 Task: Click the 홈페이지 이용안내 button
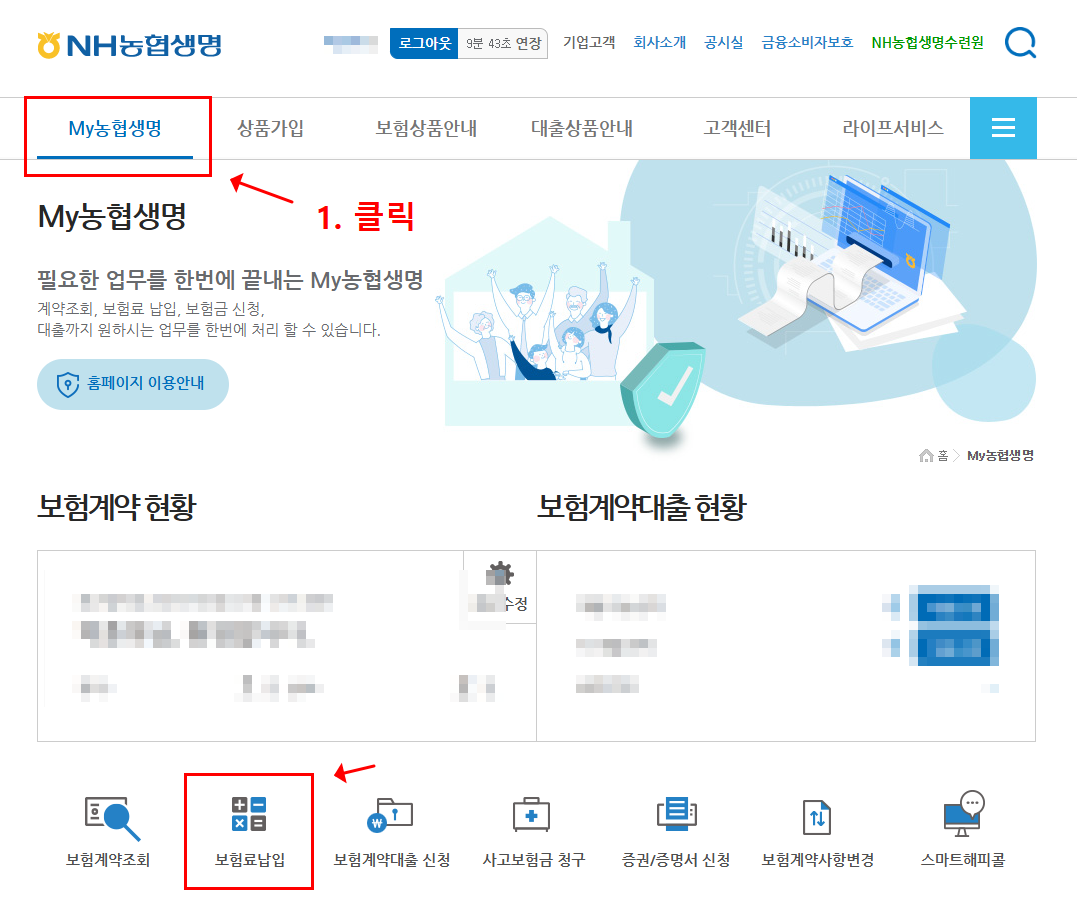[133, 384]
